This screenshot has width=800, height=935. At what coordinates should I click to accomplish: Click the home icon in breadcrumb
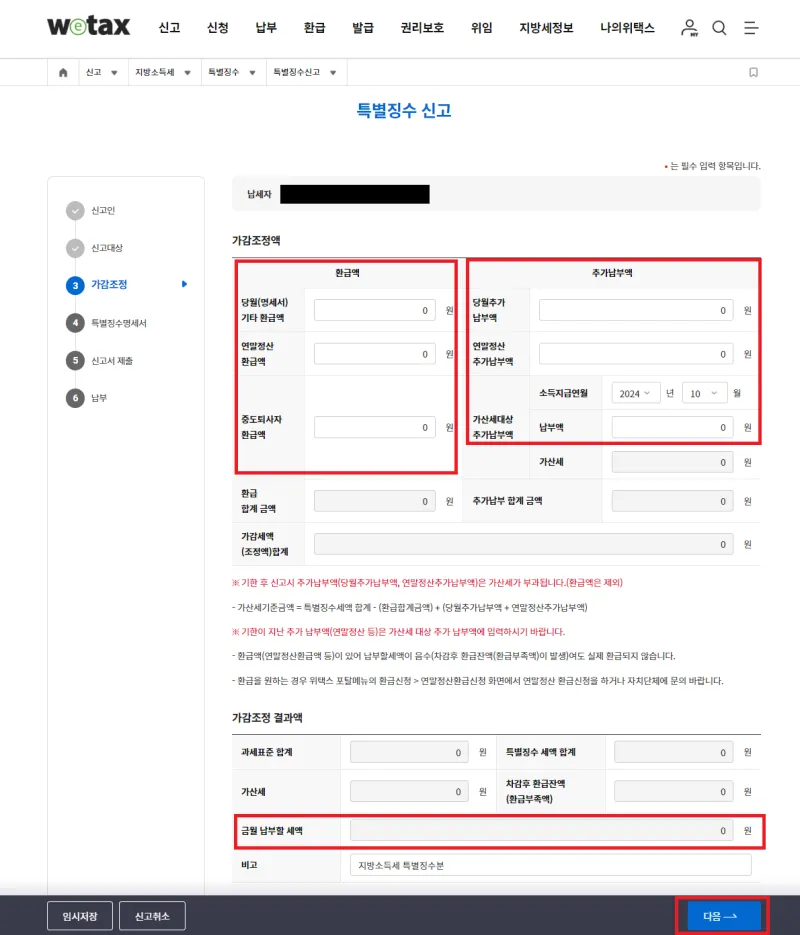(63, 72)
